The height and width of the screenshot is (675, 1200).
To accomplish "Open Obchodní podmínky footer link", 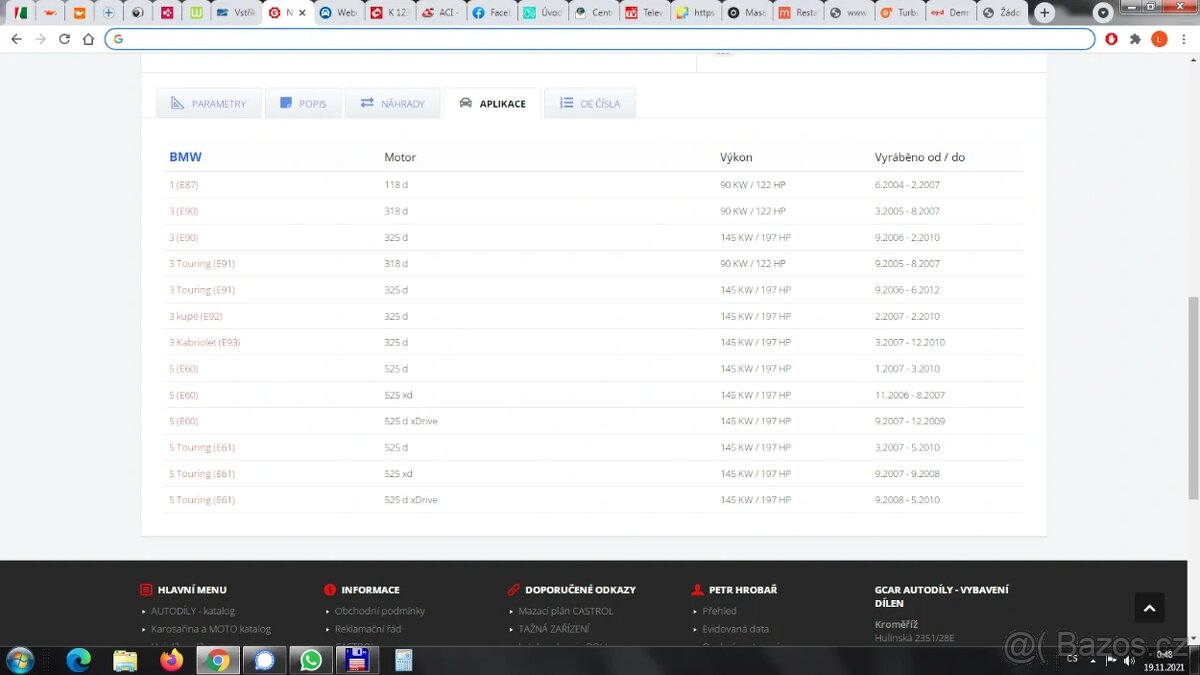I will coord(380,611).
